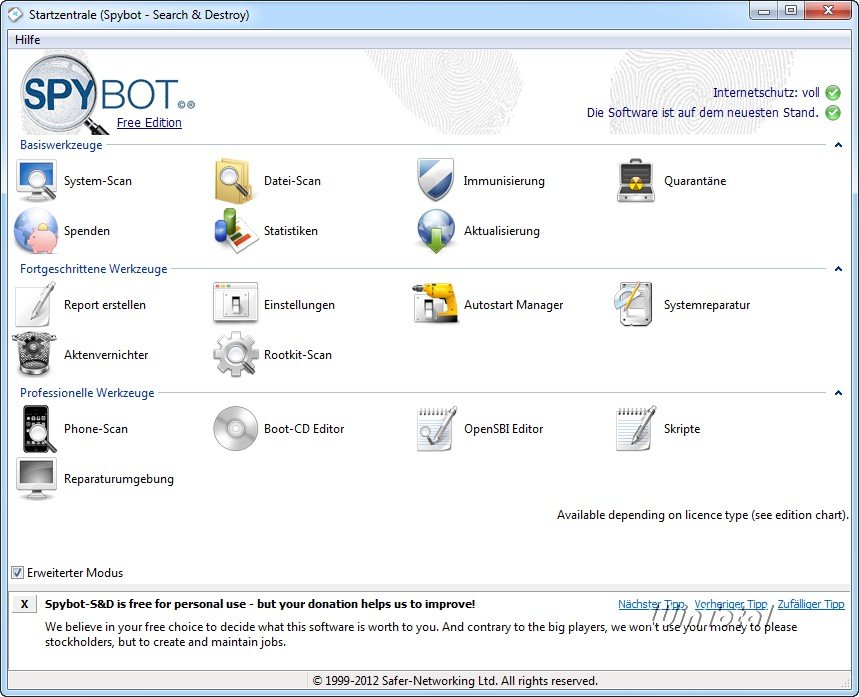Click the Free Edition link
Screen dimensions: 859x697
click(x=149, y=123)
